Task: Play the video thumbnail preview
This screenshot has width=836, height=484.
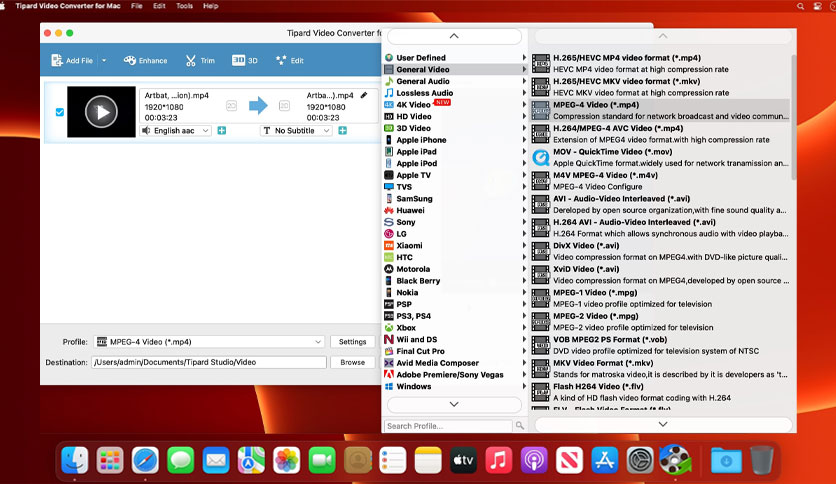Action: pyautogui.click(x=101, y=112)
